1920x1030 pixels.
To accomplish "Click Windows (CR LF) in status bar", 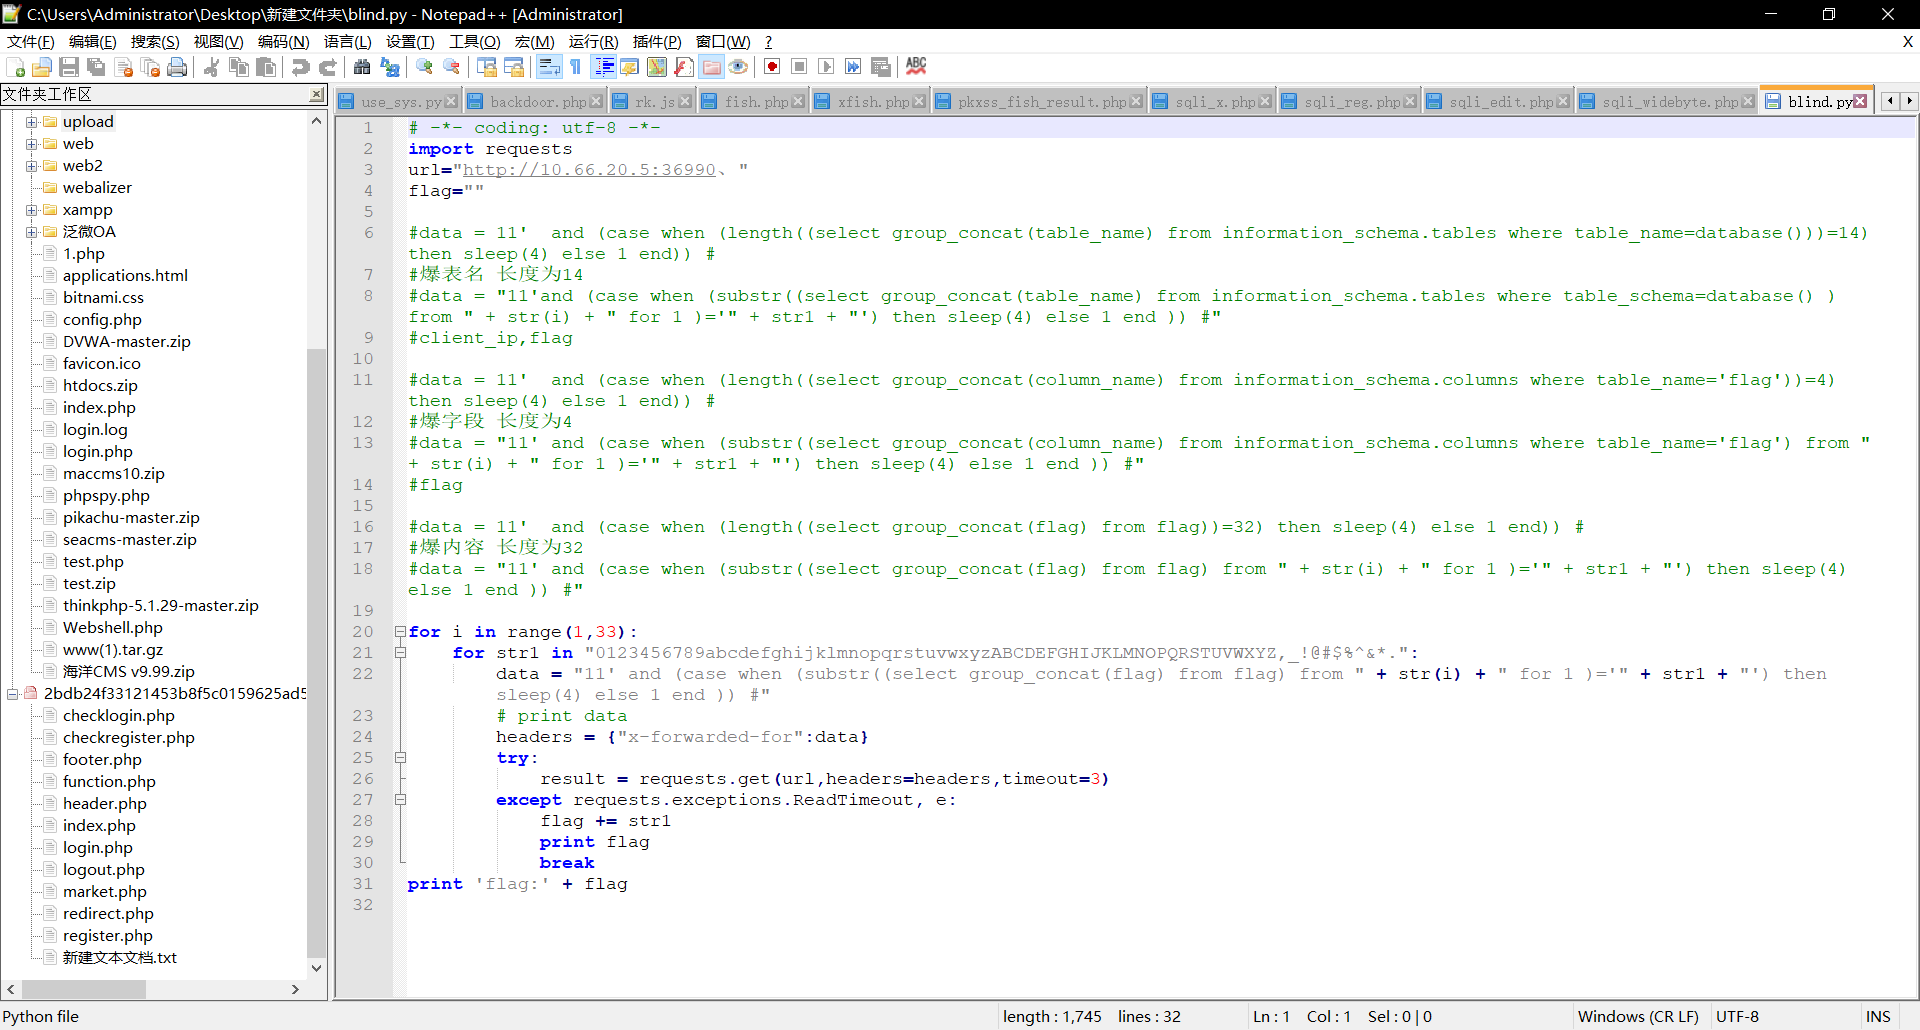I will click(x=1638, y=1016).
